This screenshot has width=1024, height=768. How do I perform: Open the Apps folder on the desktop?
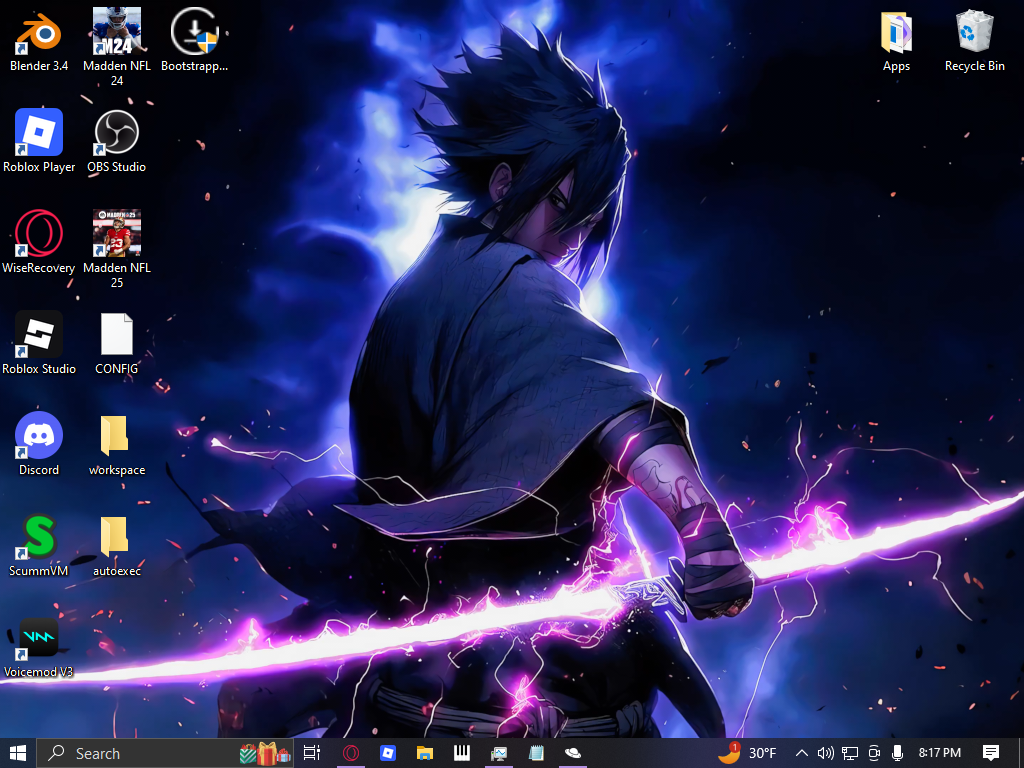pos(896,40)
